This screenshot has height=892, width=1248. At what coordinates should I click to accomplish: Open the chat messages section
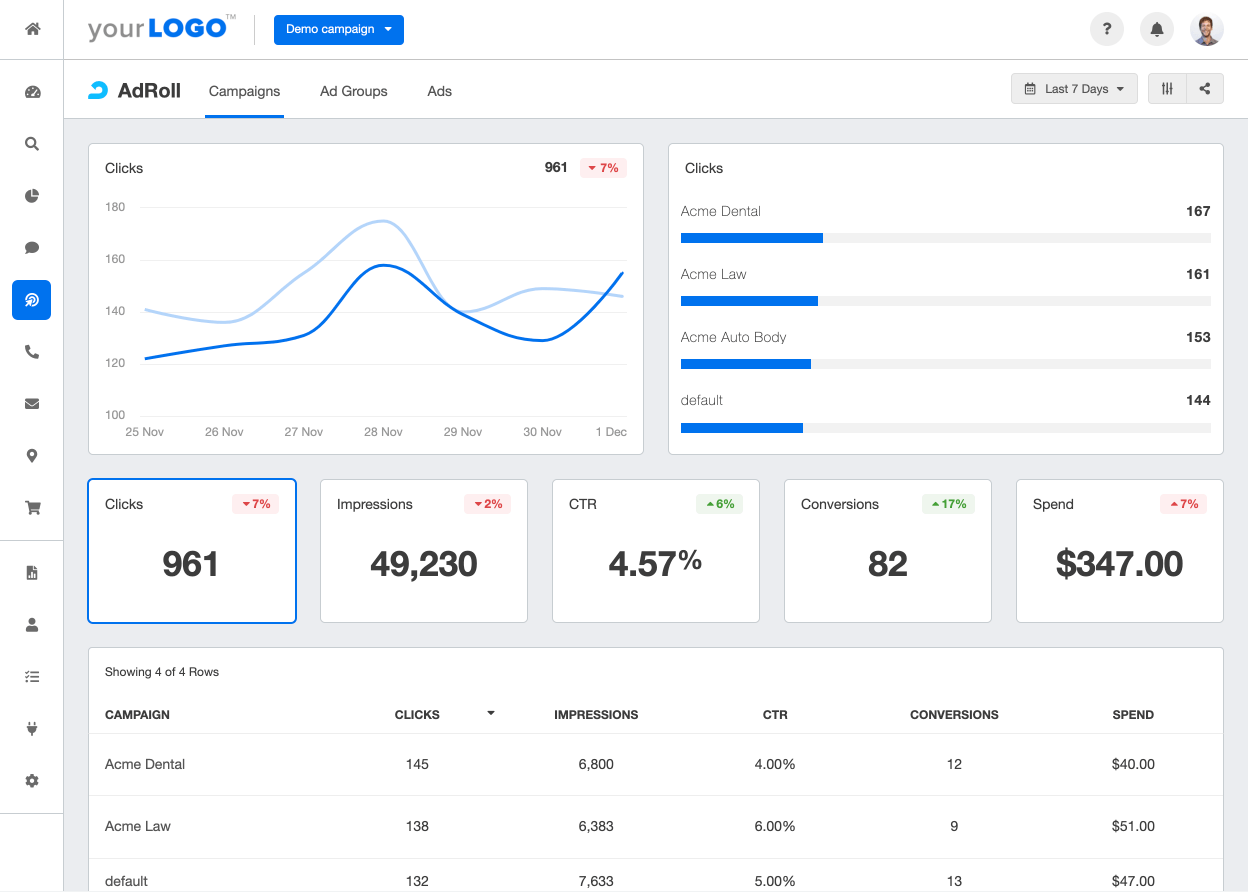[x=31, y=247]
